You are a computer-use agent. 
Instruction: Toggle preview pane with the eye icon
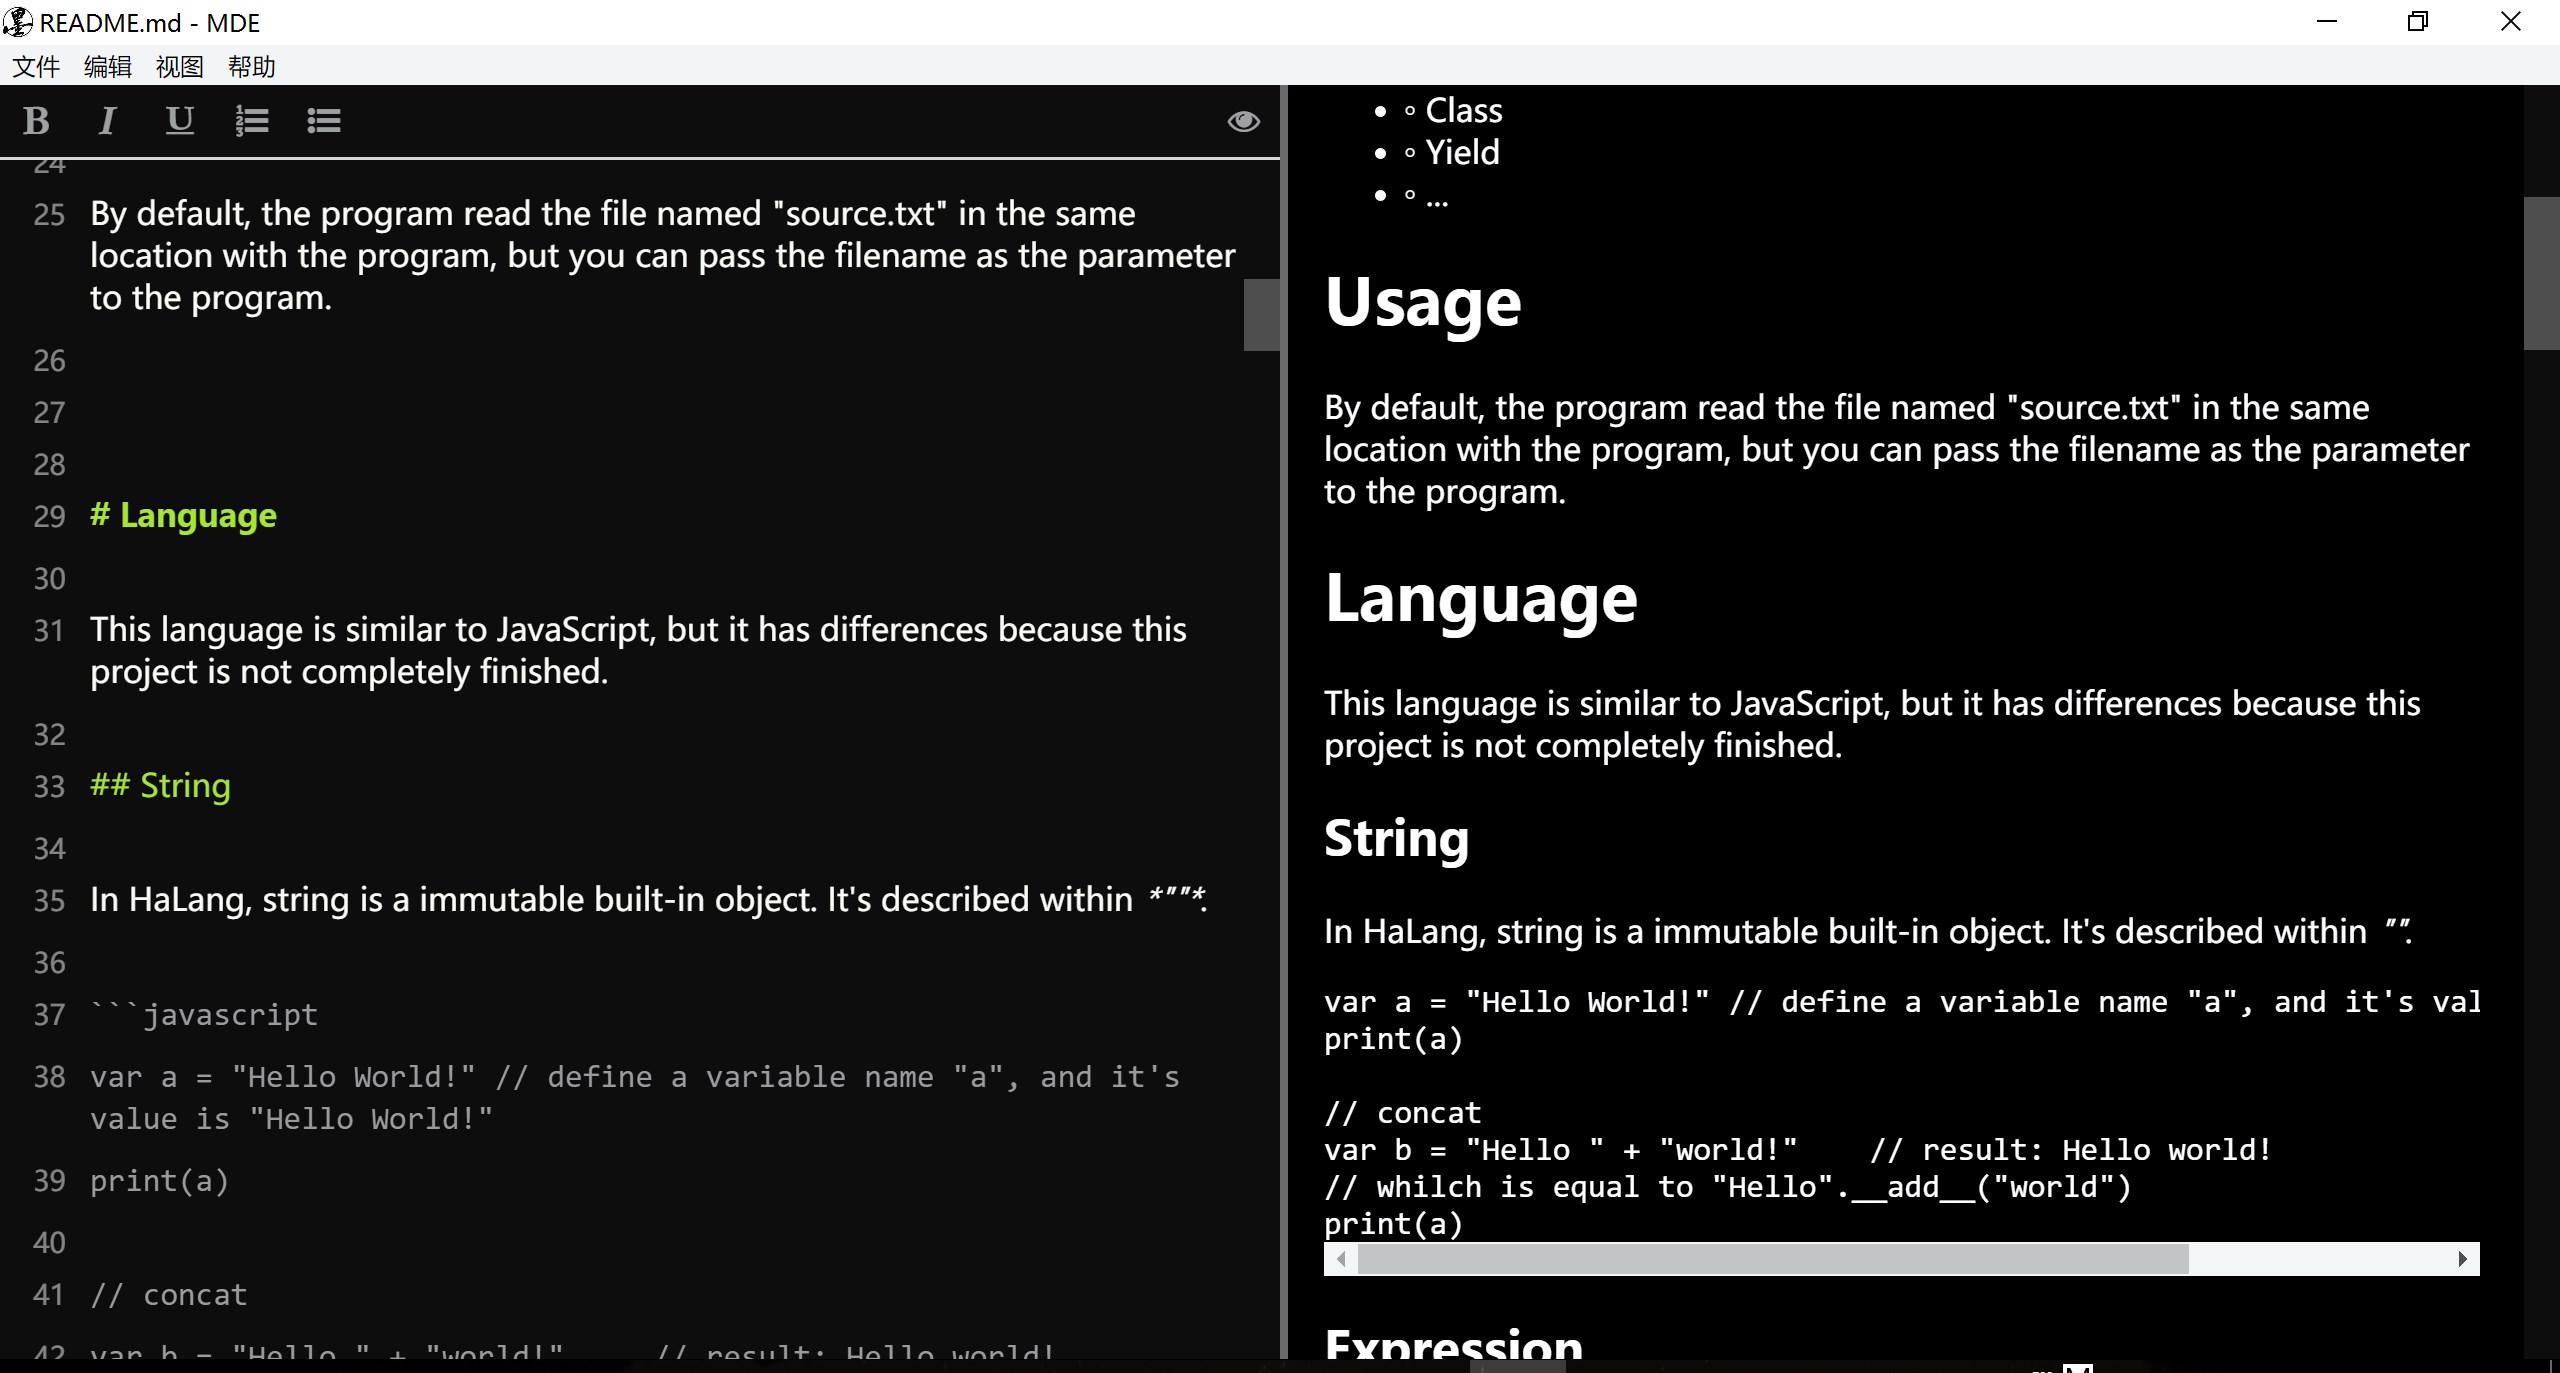(1243, 121)
